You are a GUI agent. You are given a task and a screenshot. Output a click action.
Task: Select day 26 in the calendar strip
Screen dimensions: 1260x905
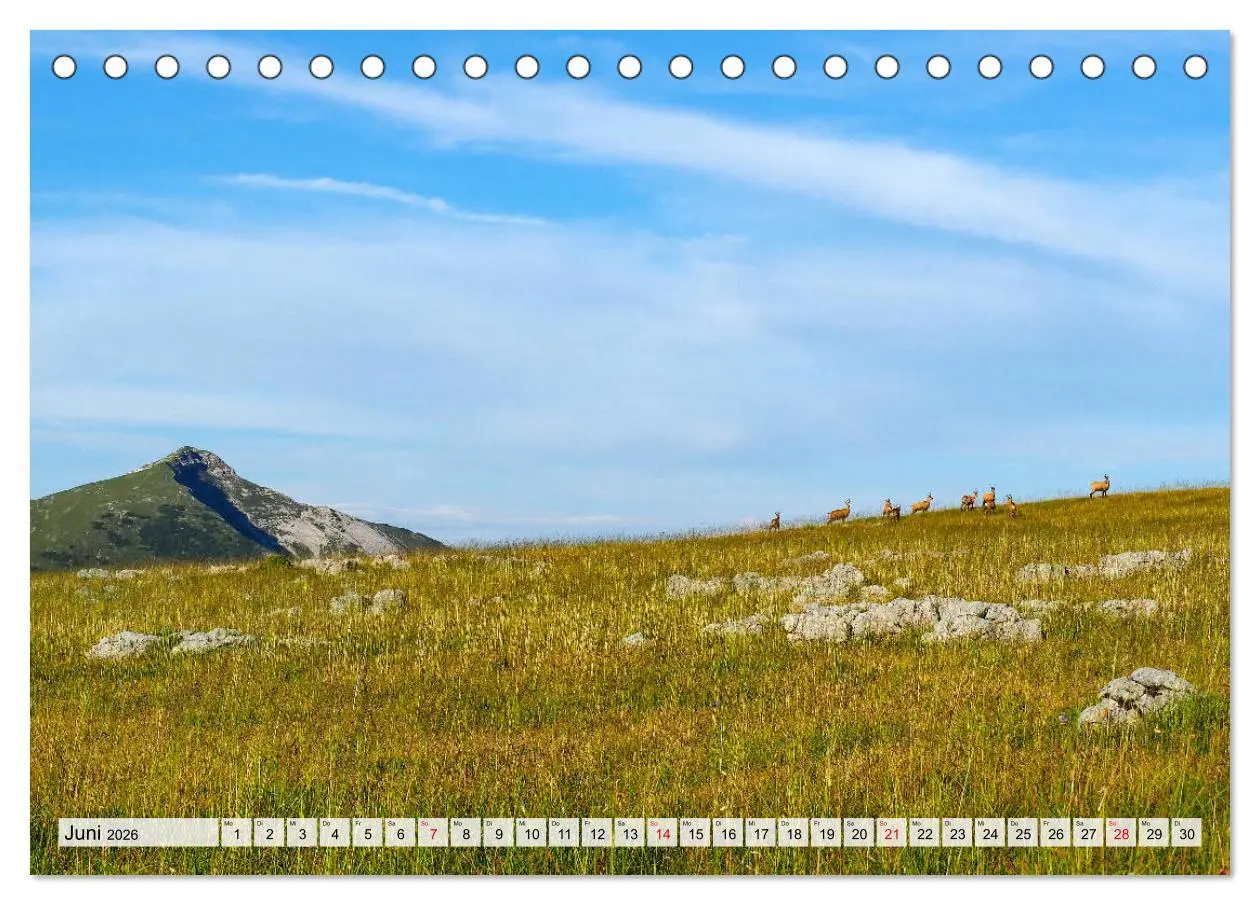tap(1056, 833)
